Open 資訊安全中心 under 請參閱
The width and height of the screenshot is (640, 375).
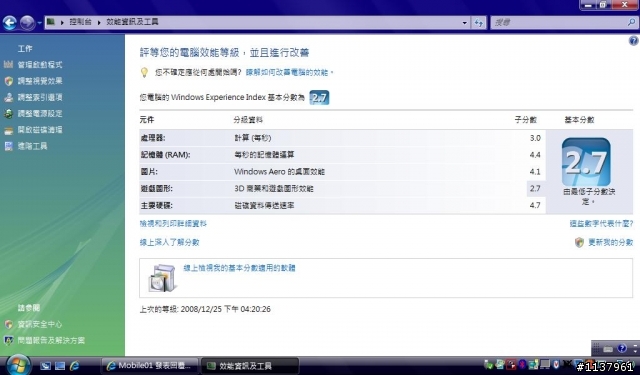pyautogui.click(x=40, y=324)
